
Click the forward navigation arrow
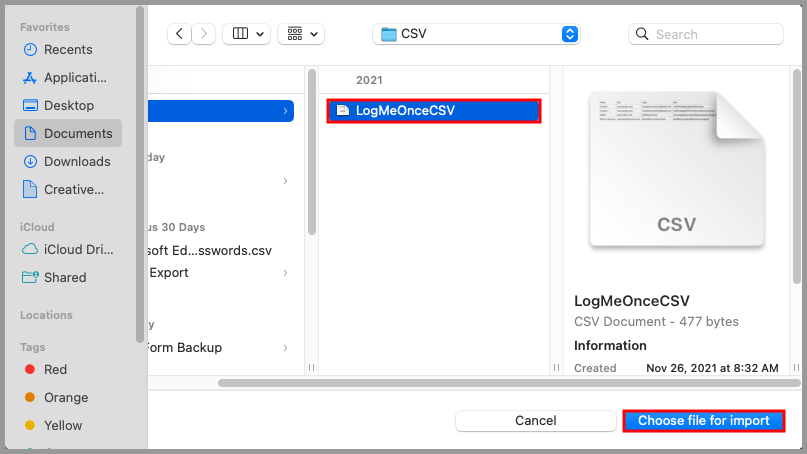click(205, 34)
